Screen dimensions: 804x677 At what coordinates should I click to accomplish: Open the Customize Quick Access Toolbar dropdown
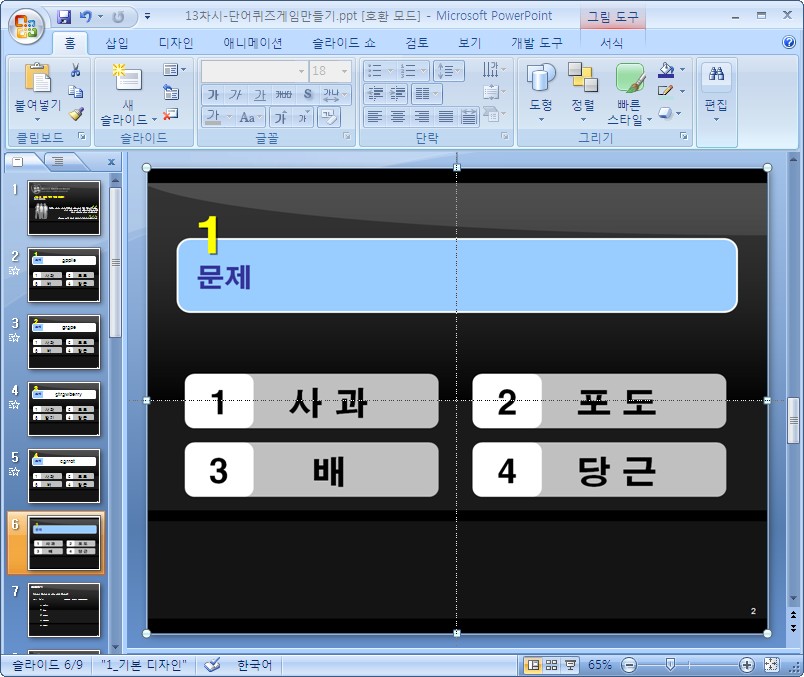click(x=148, y=17)
